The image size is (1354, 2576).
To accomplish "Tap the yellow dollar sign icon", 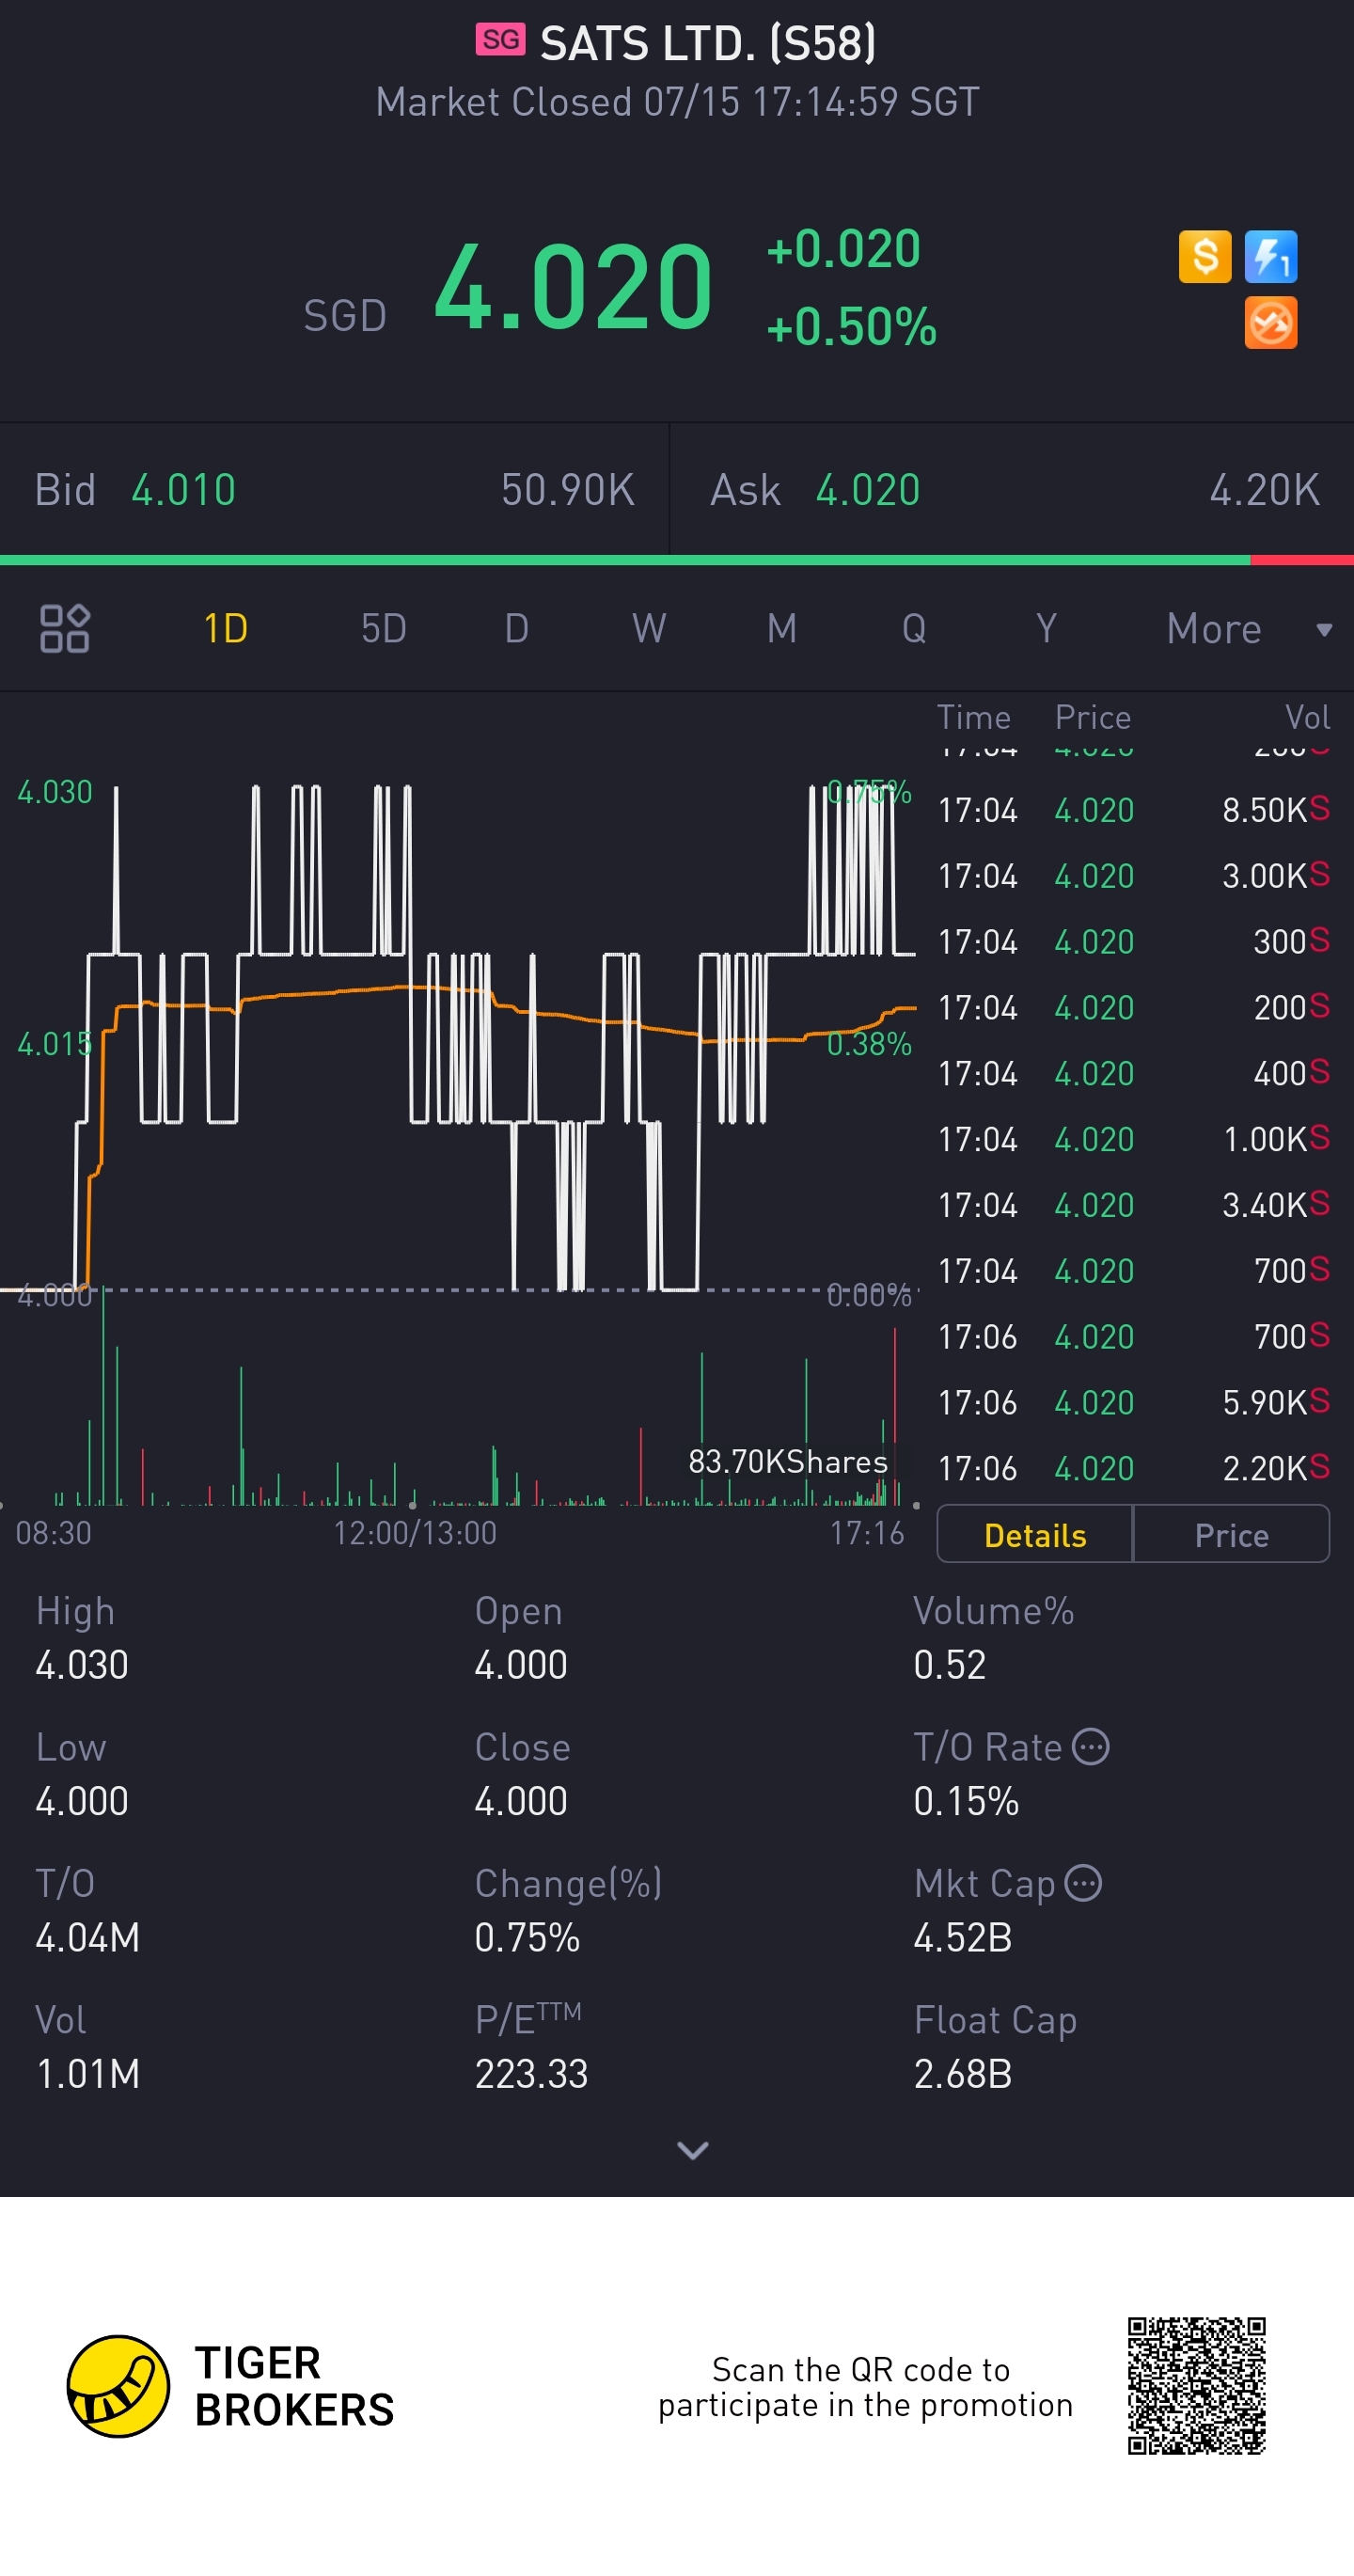I will 1204,257.
